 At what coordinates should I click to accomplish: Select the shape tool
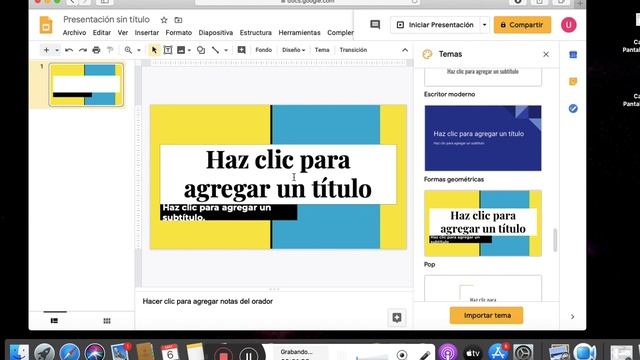point(201,50)
